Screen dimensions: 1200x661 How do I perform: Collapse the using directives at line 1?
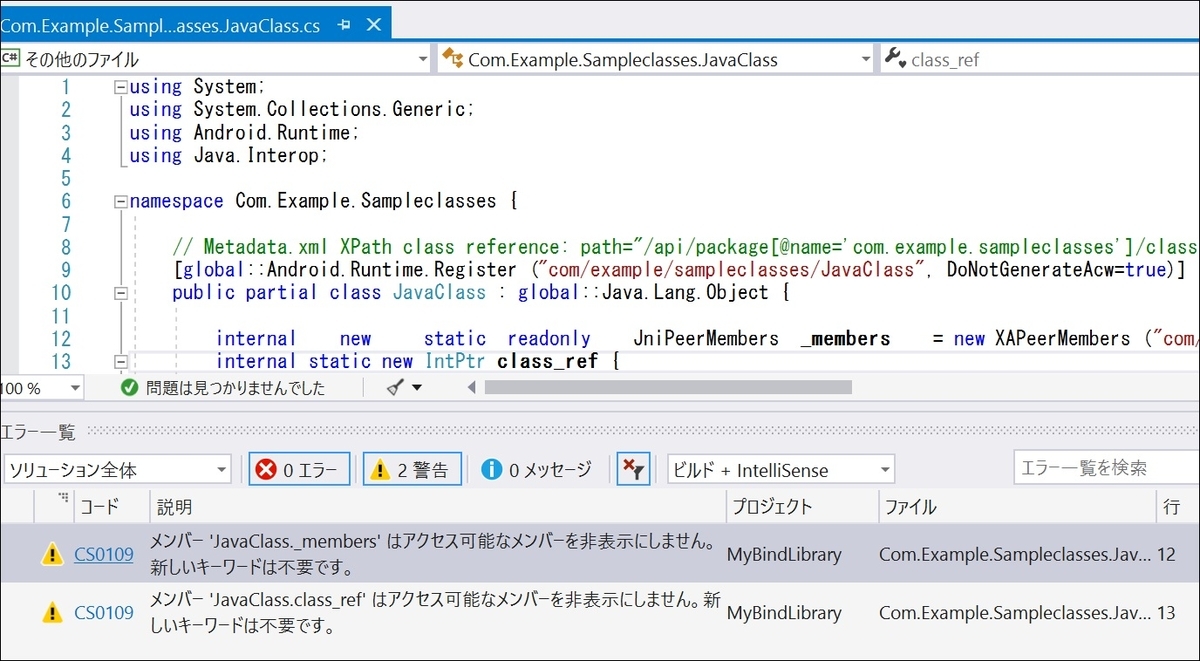(121, 87)
